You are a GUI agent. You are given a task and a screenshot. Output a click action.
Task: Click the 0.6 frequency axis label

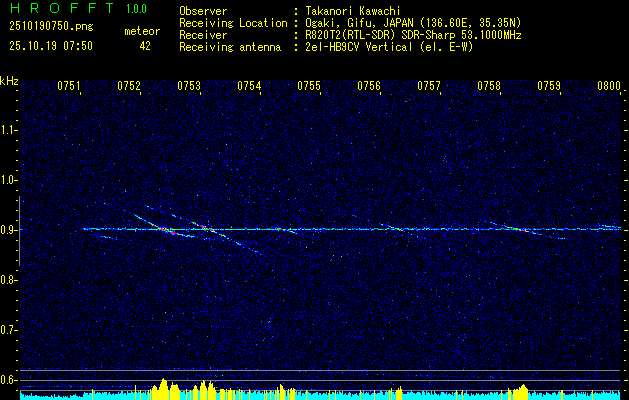8,380
